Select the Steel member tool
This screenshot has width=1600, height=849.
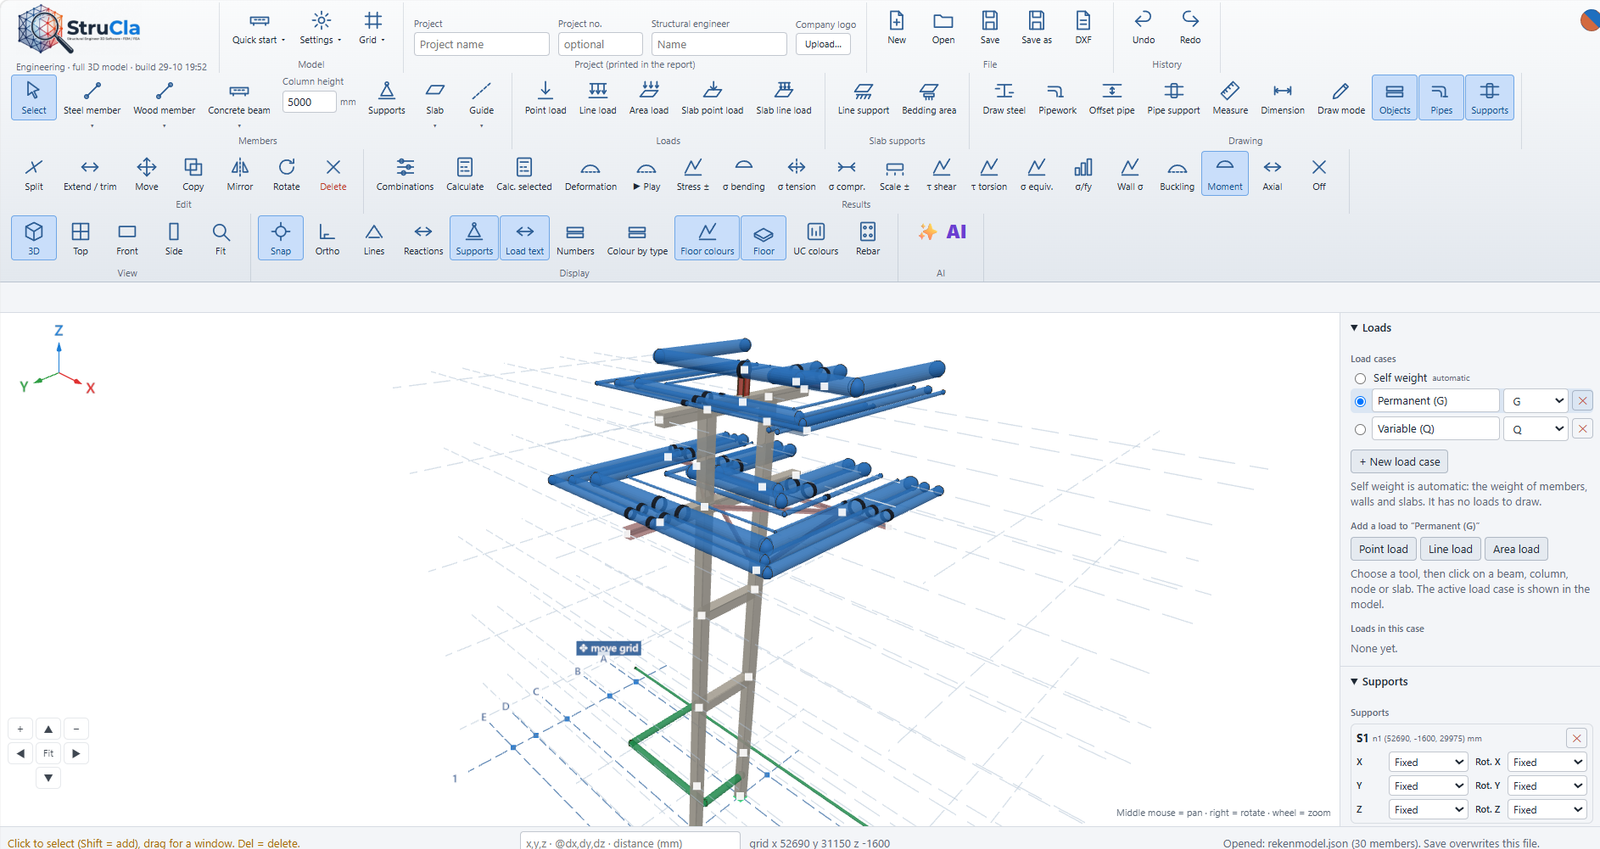[x=92, y=98]
